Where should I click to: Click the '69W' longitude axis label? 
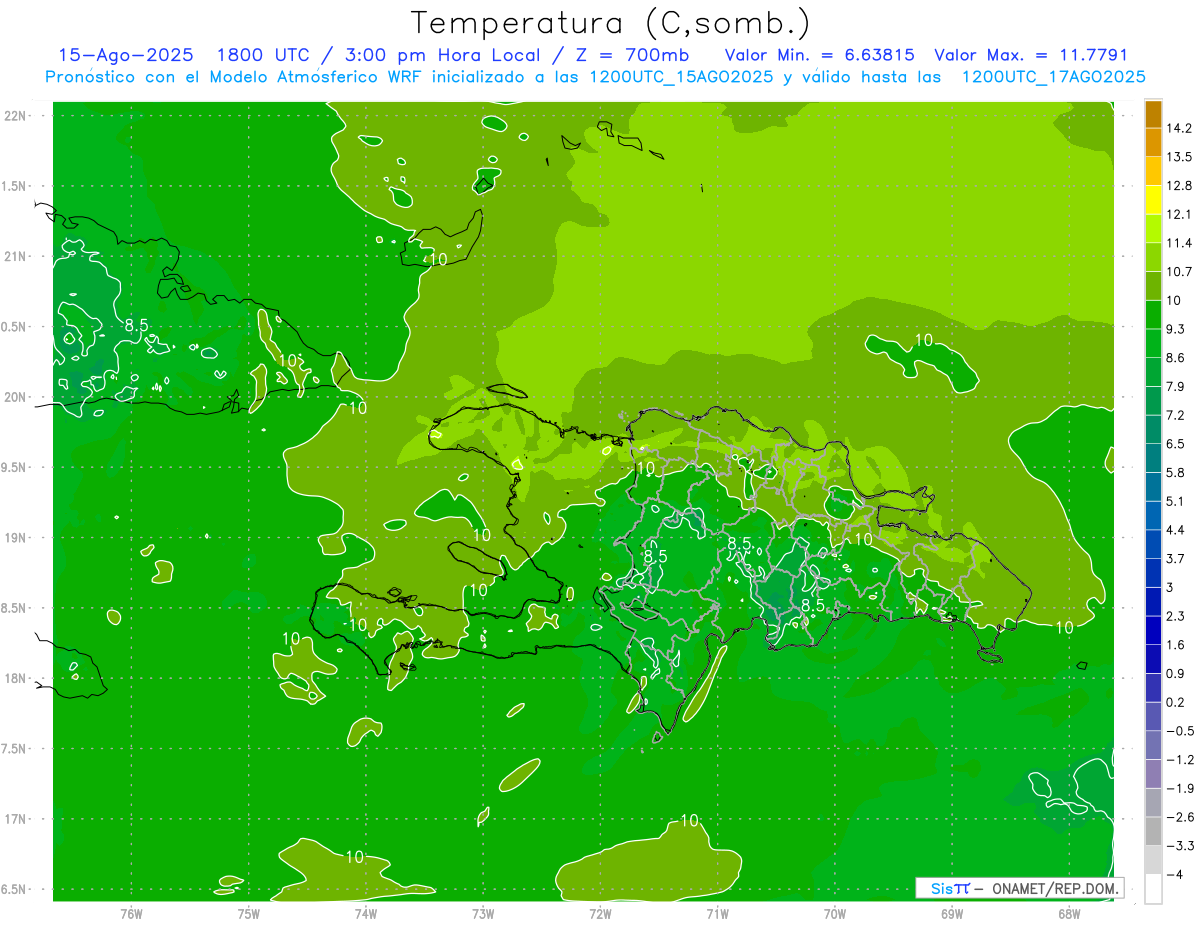(x=952, y=913)
